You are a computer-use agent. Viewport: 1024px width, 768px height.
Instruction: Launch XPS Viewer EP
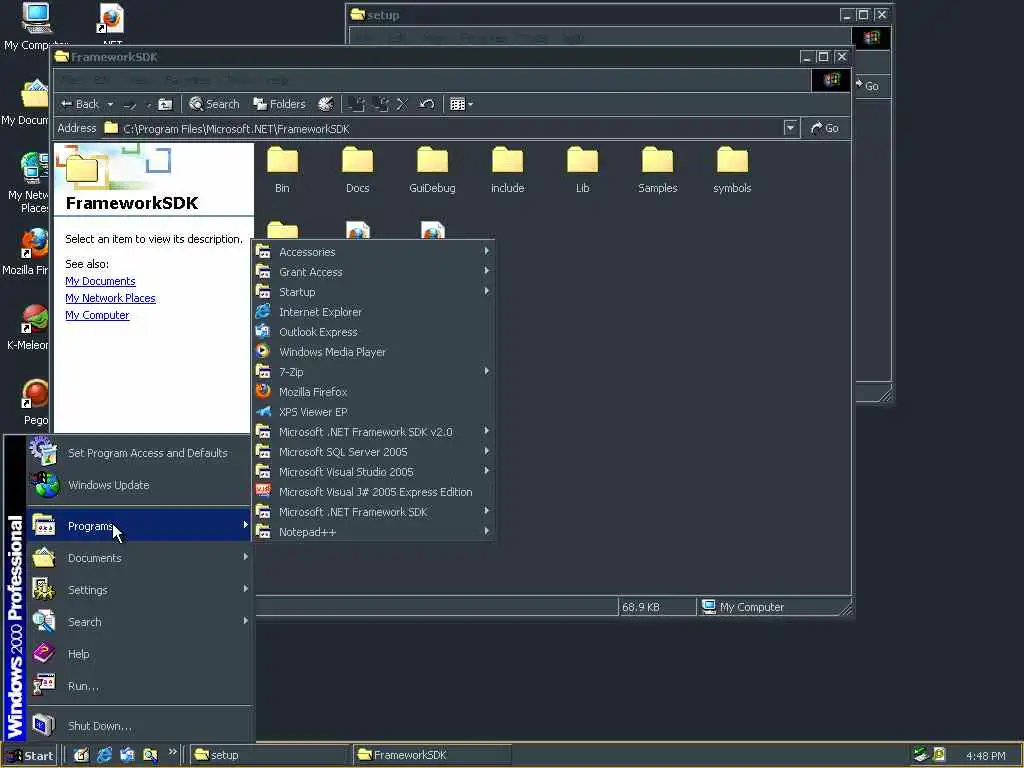pos(374,412)
